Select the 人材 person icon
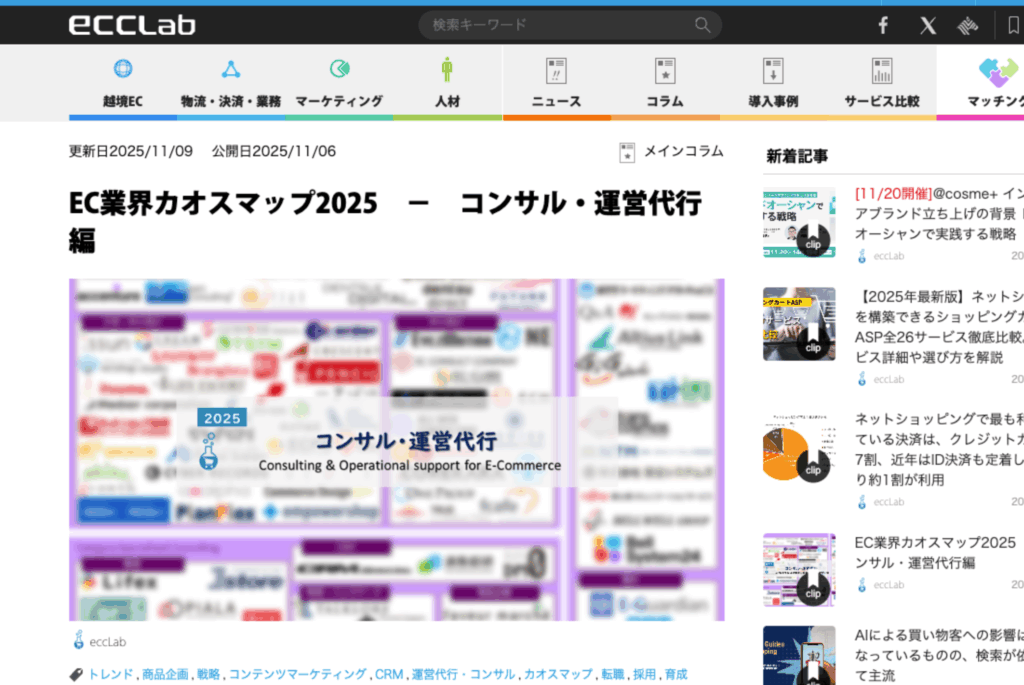The image size is (1024, 685). [446, 69]
